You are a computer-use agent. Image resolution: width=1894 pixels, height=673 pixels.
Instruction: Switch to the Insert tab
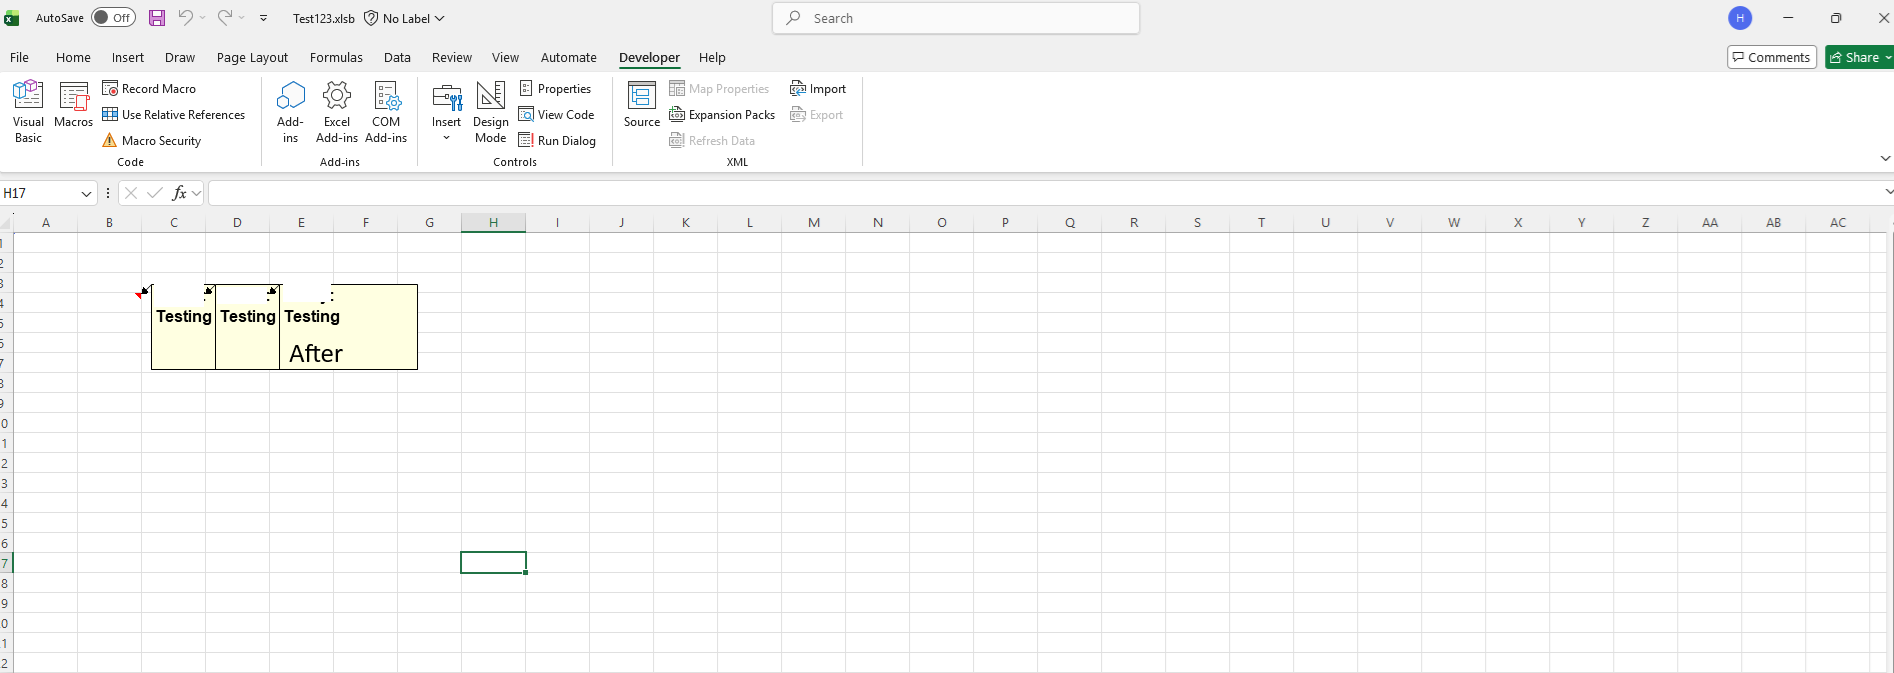[x=128, y=57]
